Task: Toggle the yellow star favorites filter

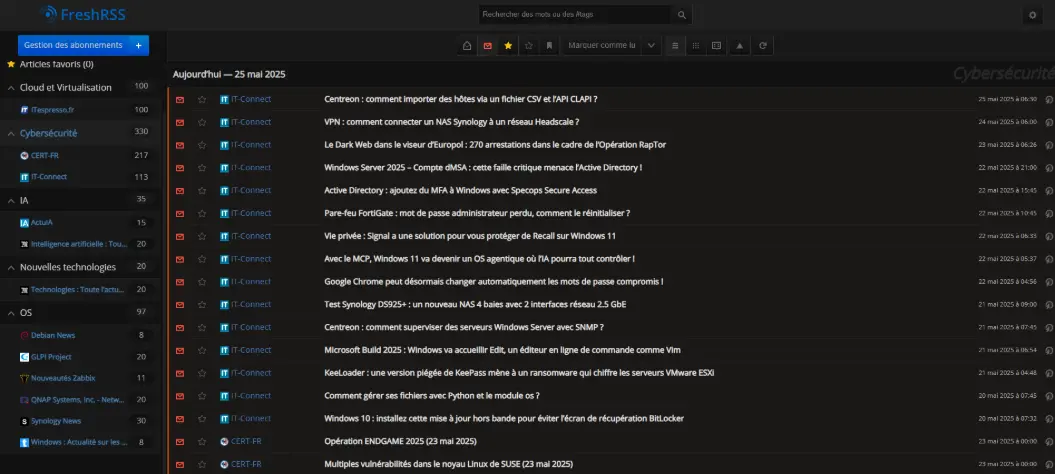Action: coord(508,46)
